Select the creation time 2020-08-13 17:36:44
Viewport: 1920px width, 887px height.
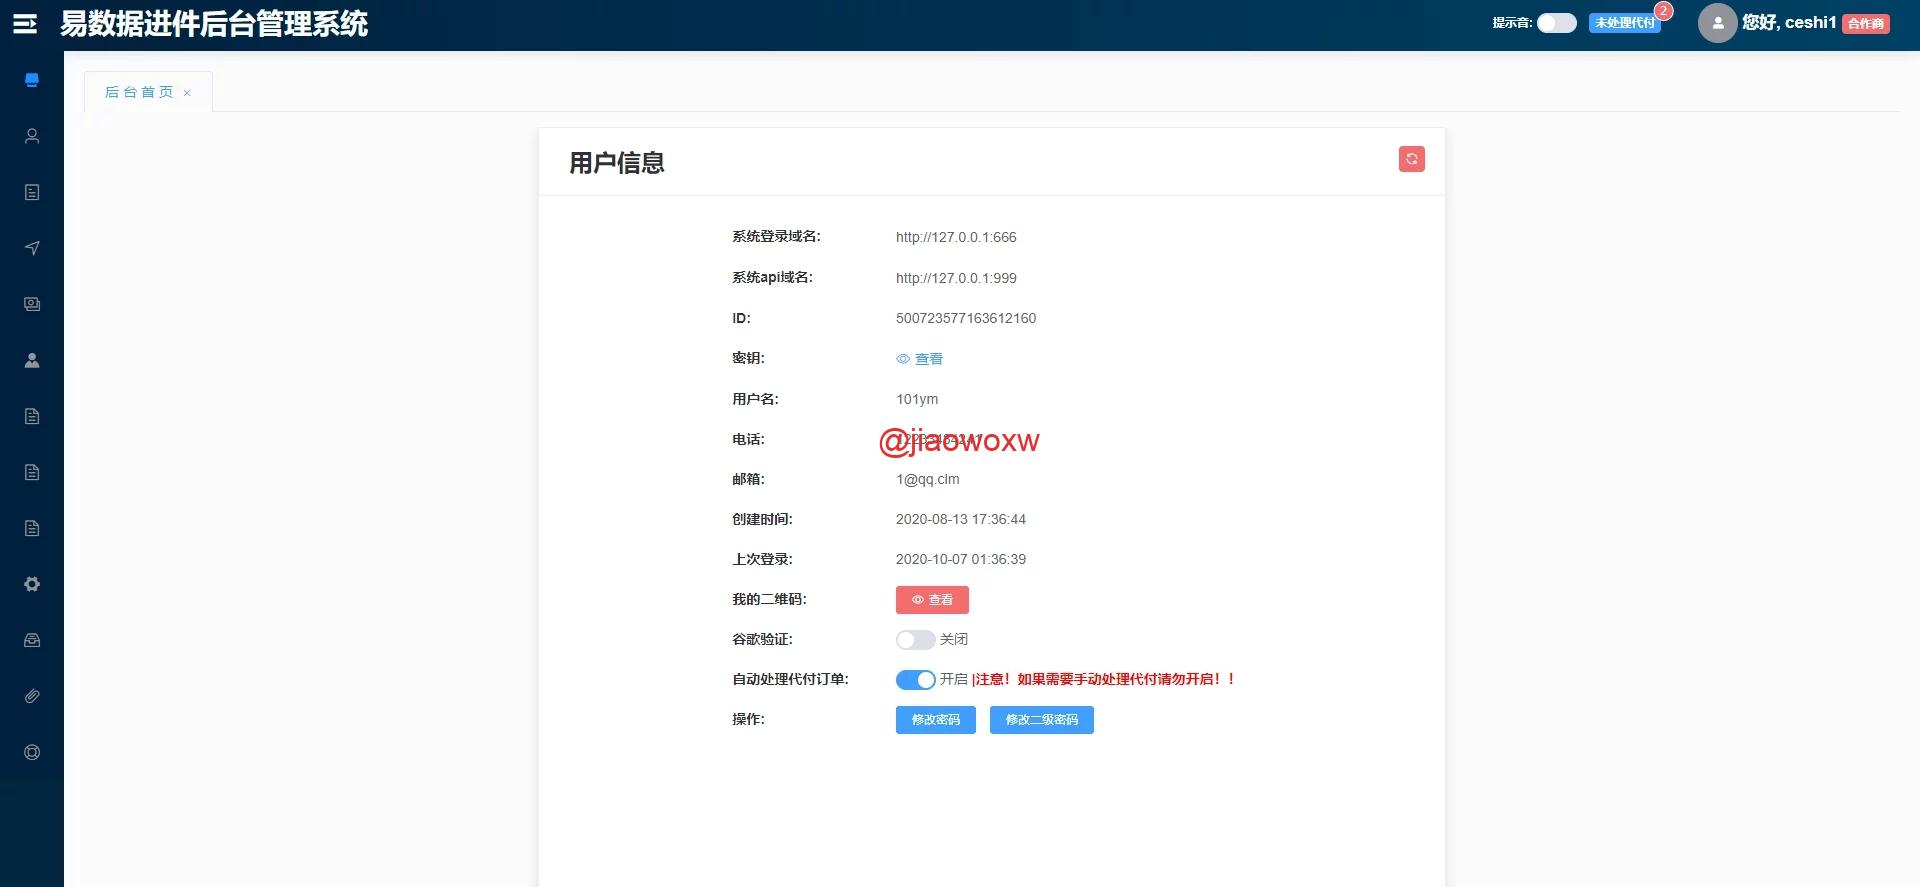pyautogui.click(x=961, y=520)
